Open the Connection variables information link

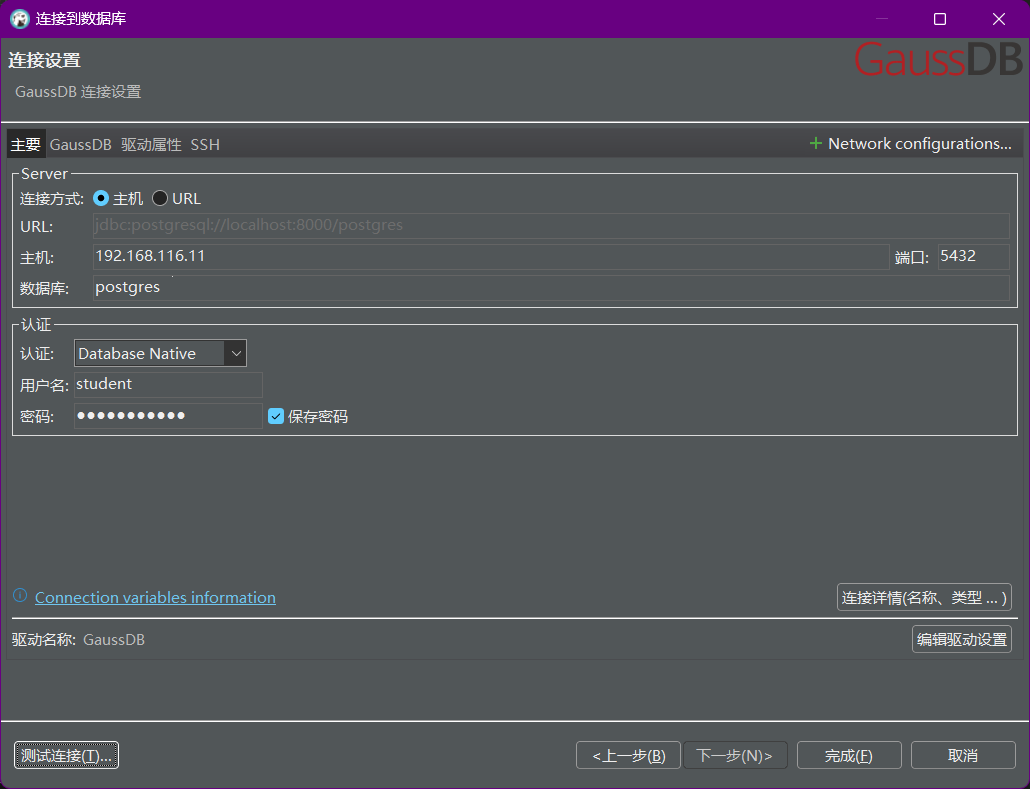pos(155,597)
